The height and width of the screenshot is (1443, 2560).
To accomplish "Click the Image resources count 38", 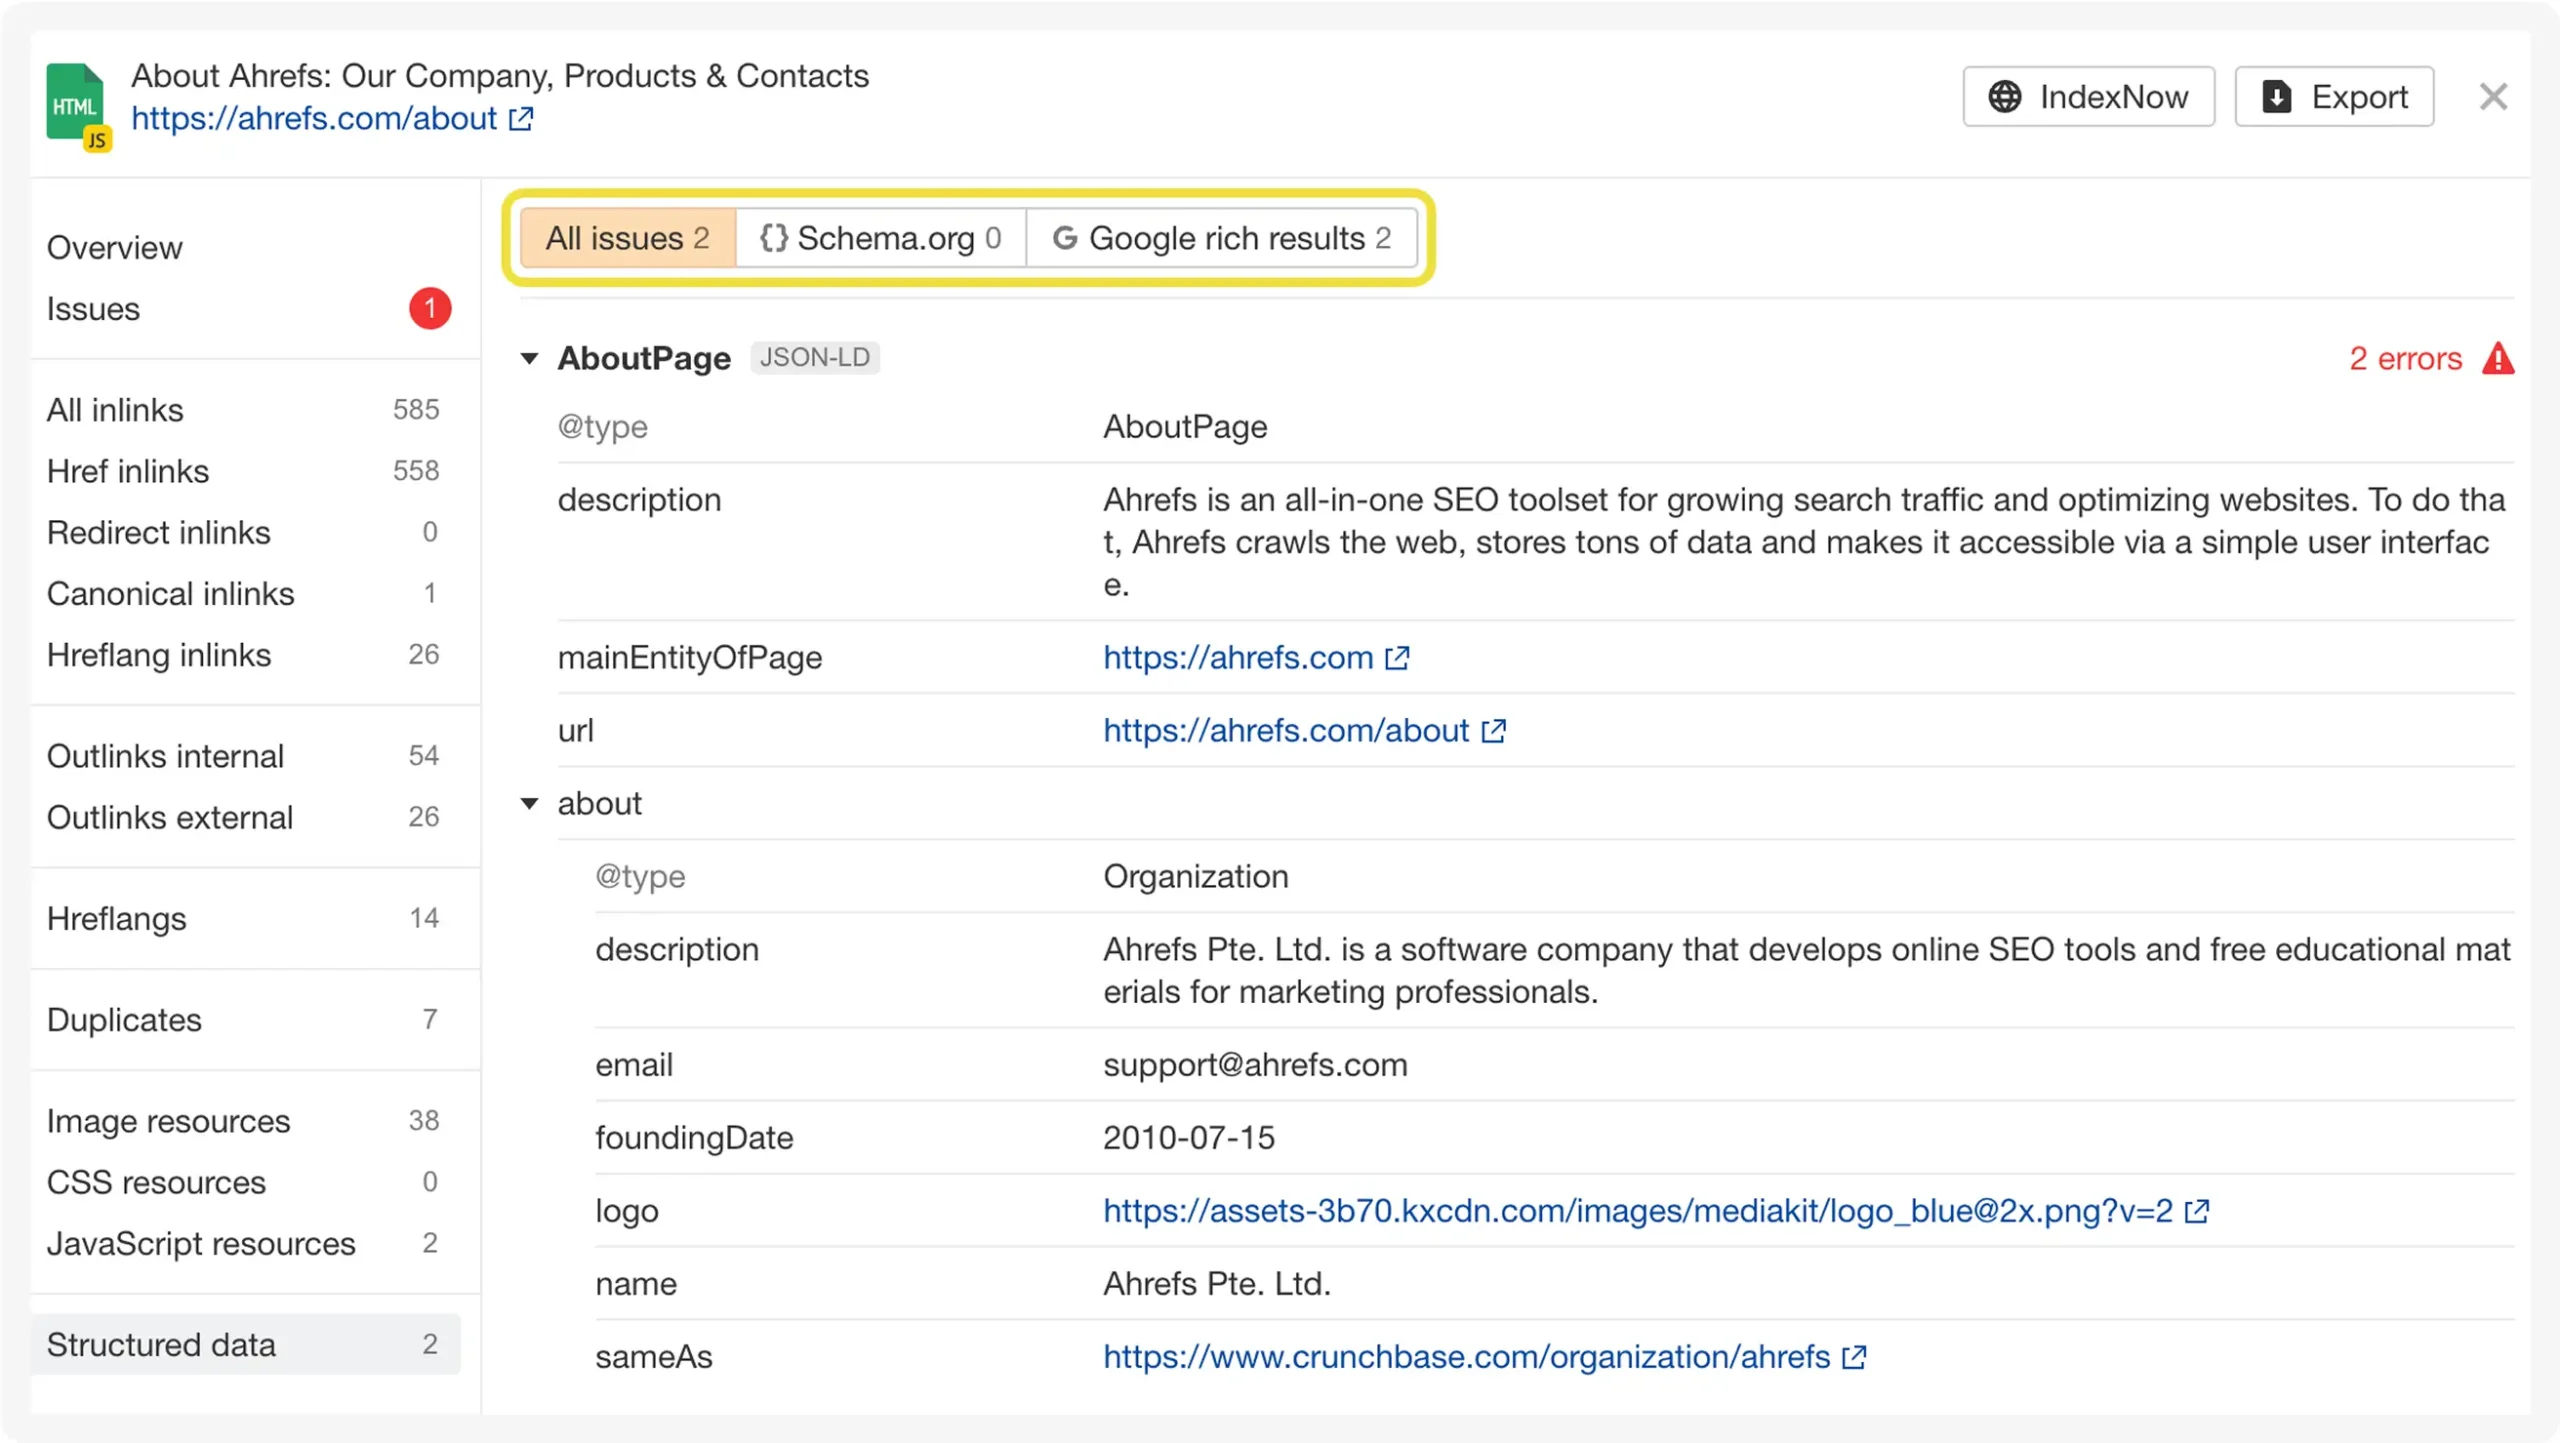I will pos(424,1121).
